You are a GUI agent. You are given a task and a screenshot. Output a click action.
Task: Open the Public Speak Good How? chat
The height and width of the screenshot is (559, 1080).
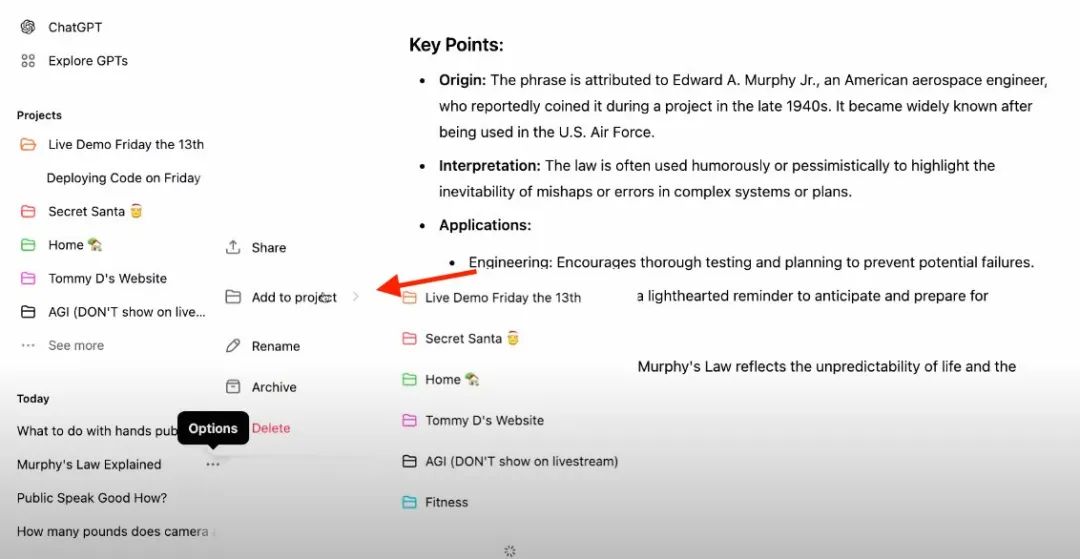(92, 498)
